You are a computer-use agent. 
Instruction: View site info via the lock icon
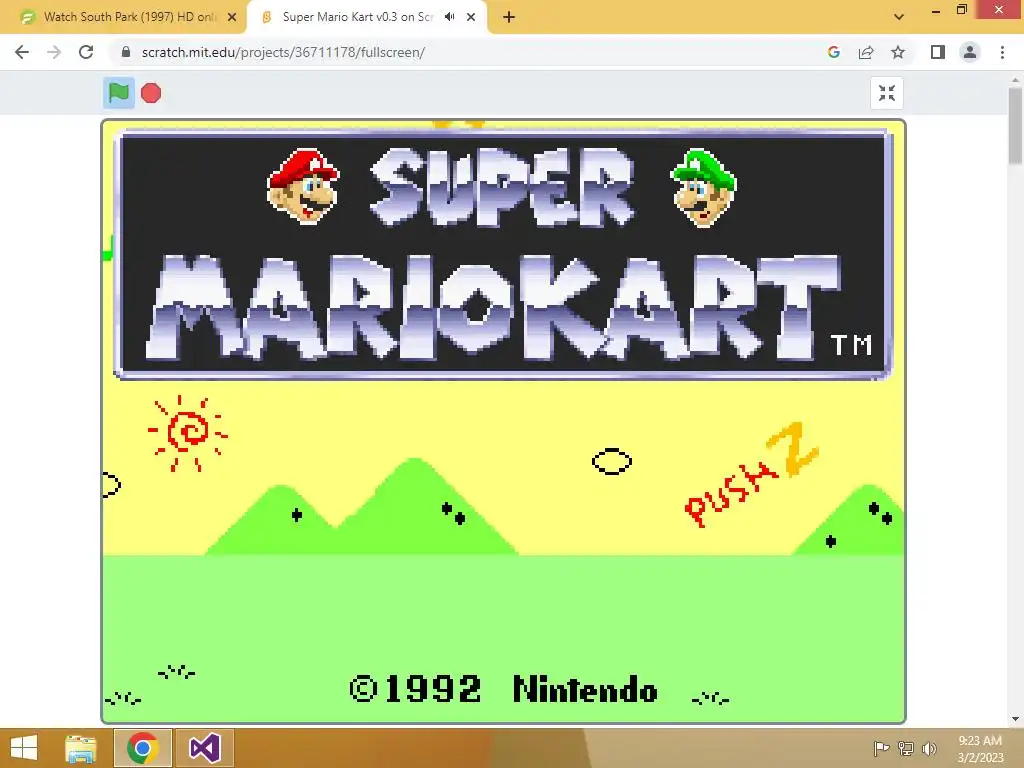coord(126,52)
